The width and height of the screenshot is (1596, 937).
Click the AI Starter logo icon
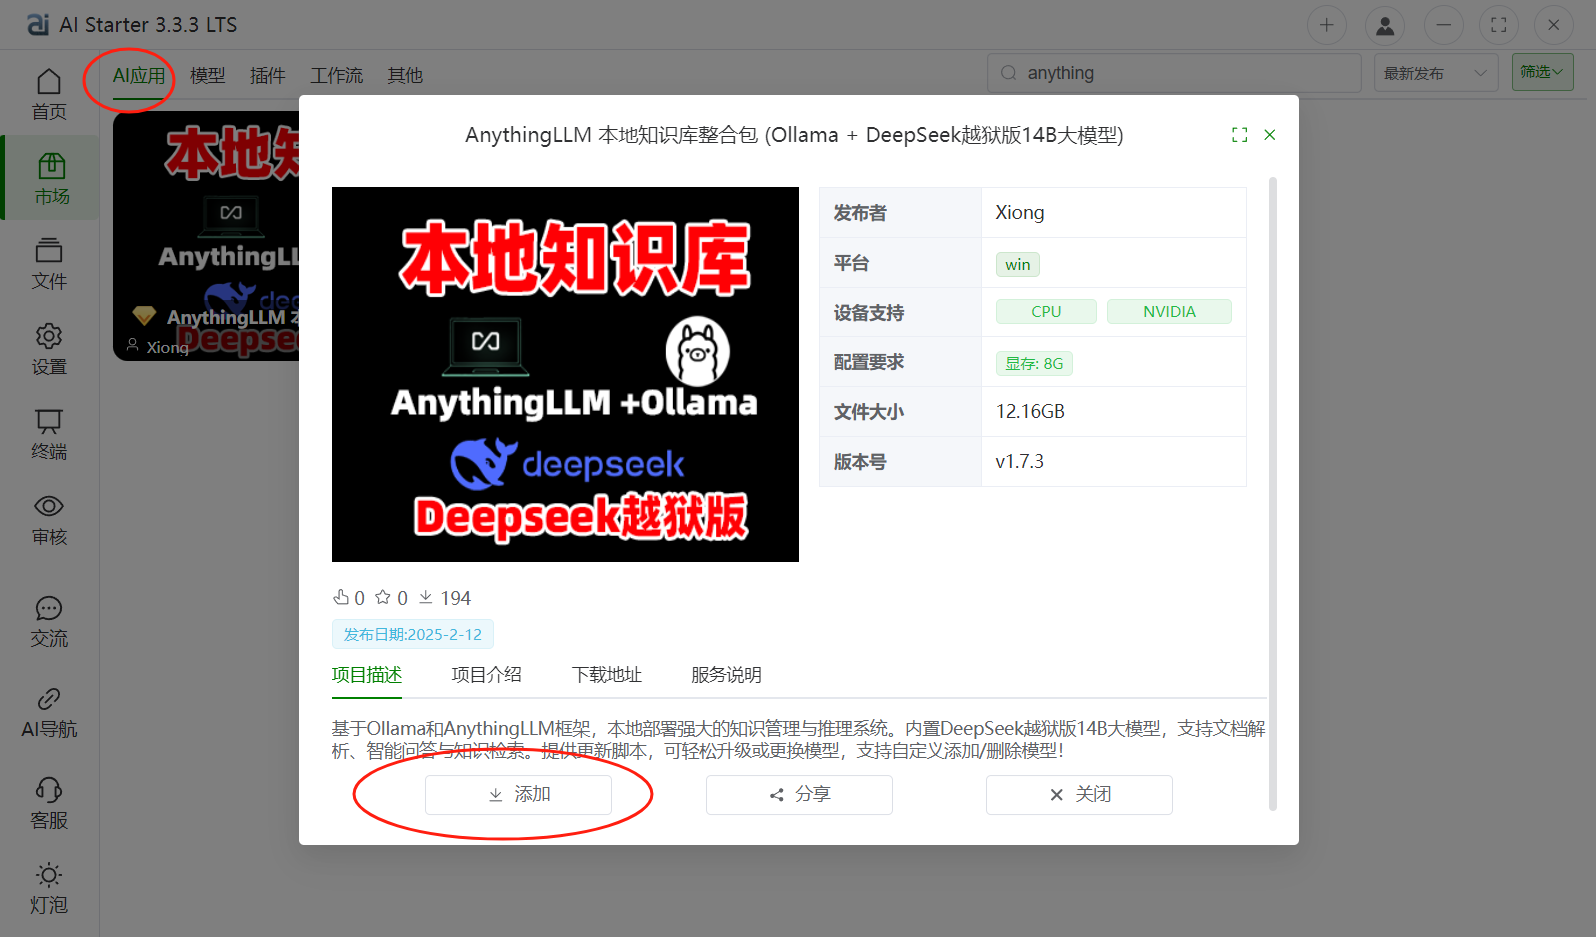pyautogui.click(x=38, y=24)
